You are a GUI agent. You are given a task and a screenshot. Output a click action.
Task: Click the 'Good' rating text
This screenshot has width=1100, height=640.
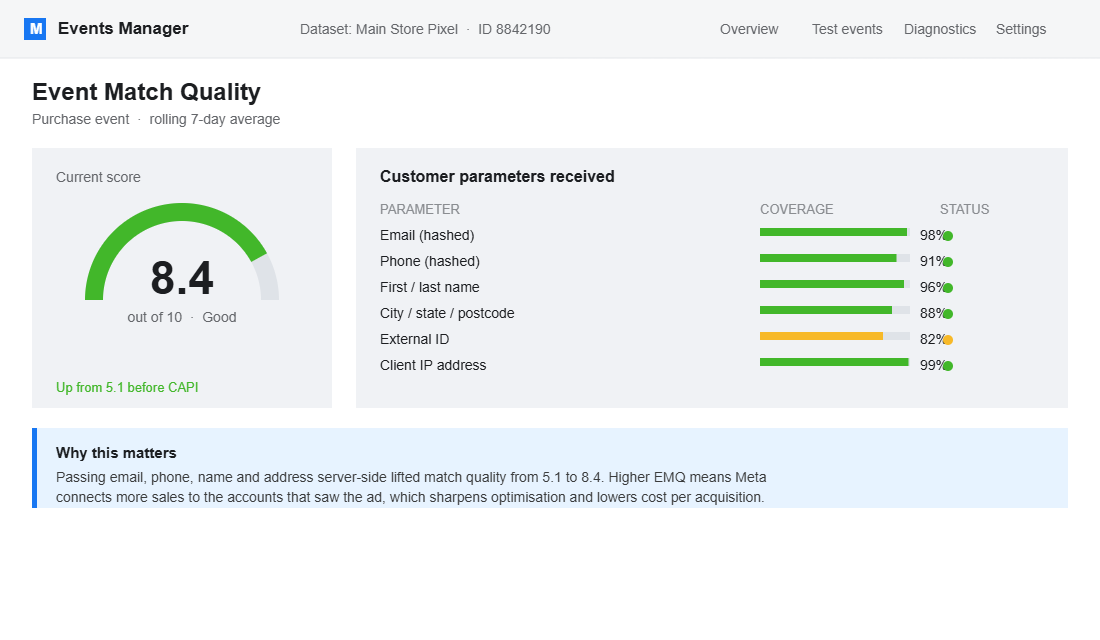[220, 317]
